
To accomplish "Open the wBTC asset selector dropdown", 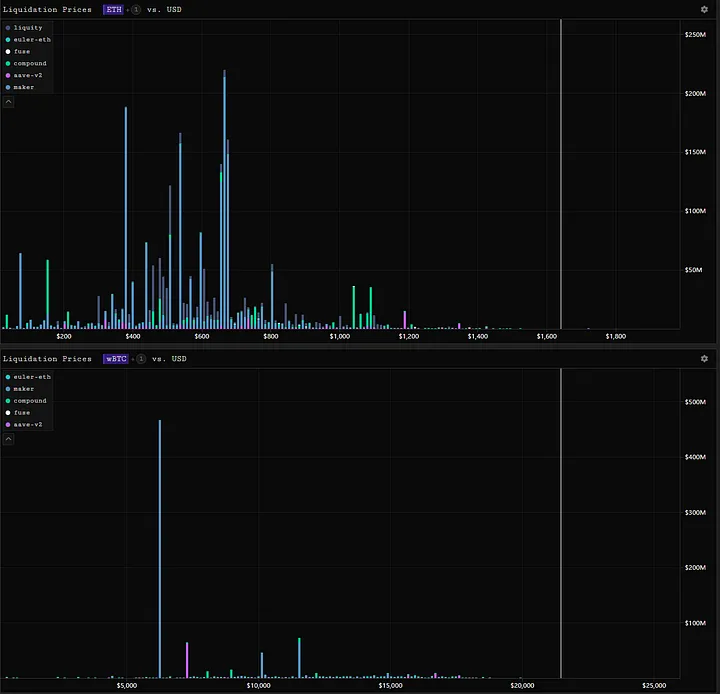I will point(115,358).
